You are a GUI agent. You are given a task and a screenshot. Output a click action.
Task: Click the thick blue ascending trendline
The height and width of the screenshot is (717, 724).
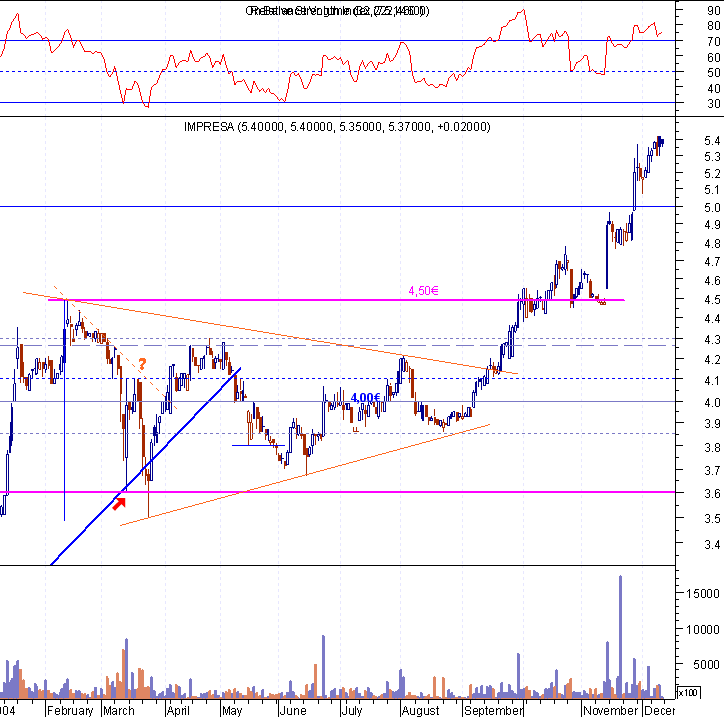tap(145, 466)
